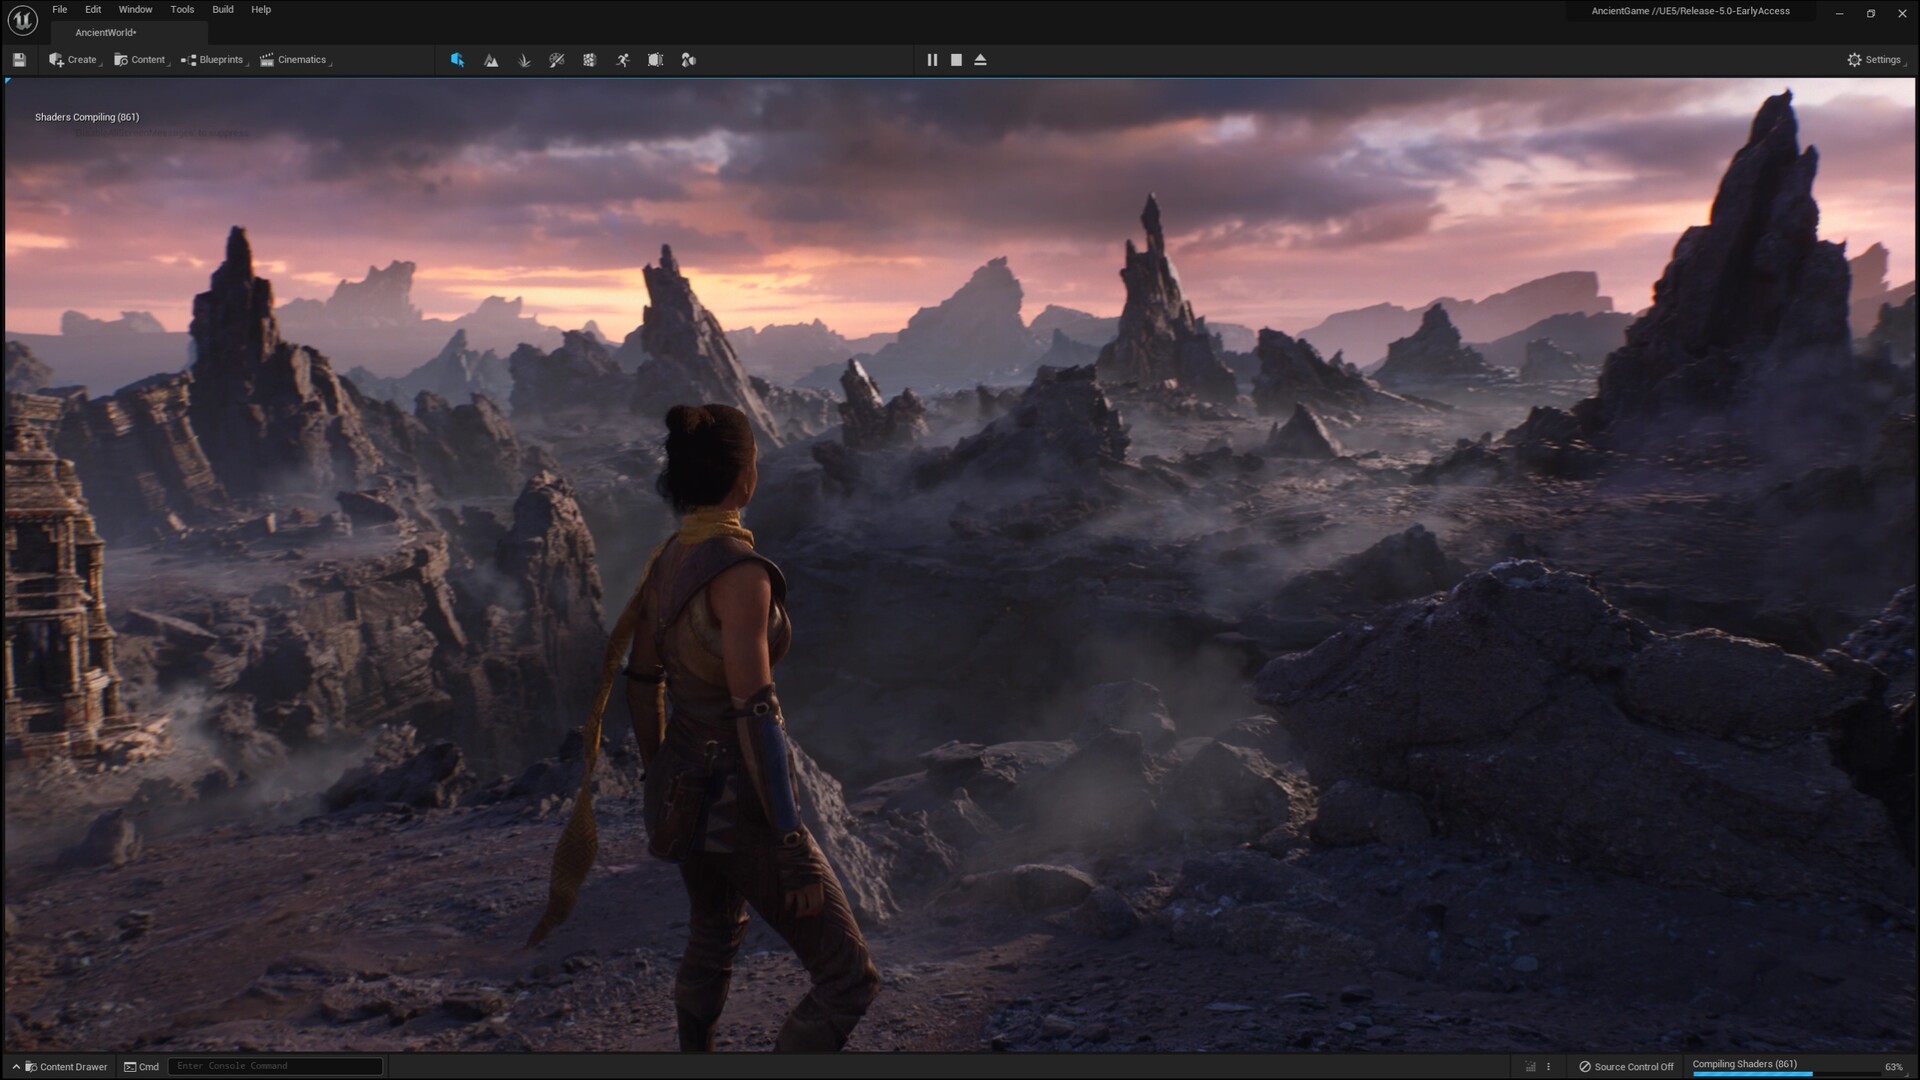
Task: Eject from the player pawn
Action: 980,60
